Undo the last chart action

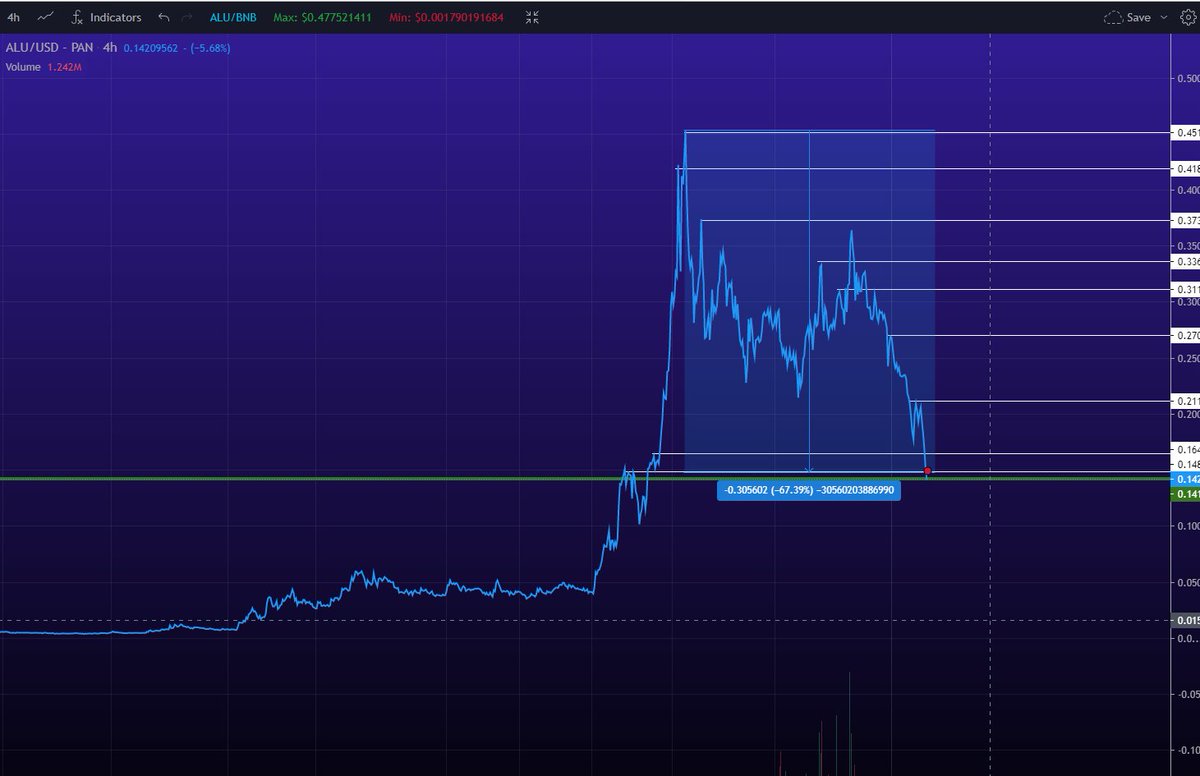(164, 17)
